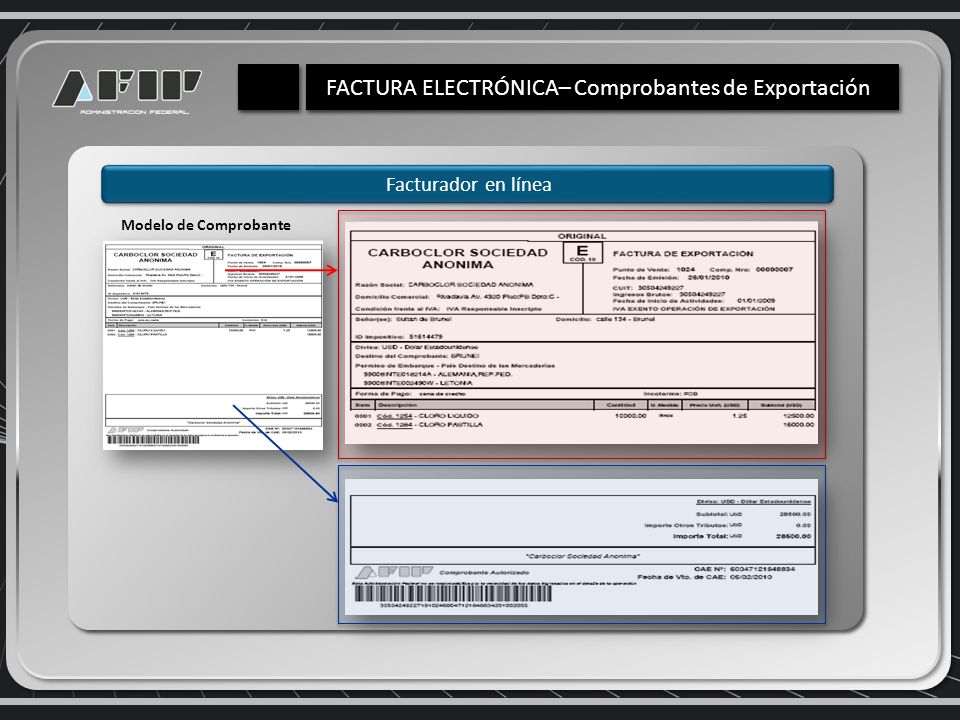Open the underlined 'Cód. 1254' CLORO LIQUIDO link
The width and height of the screenshot is (960, 720).
394,416
